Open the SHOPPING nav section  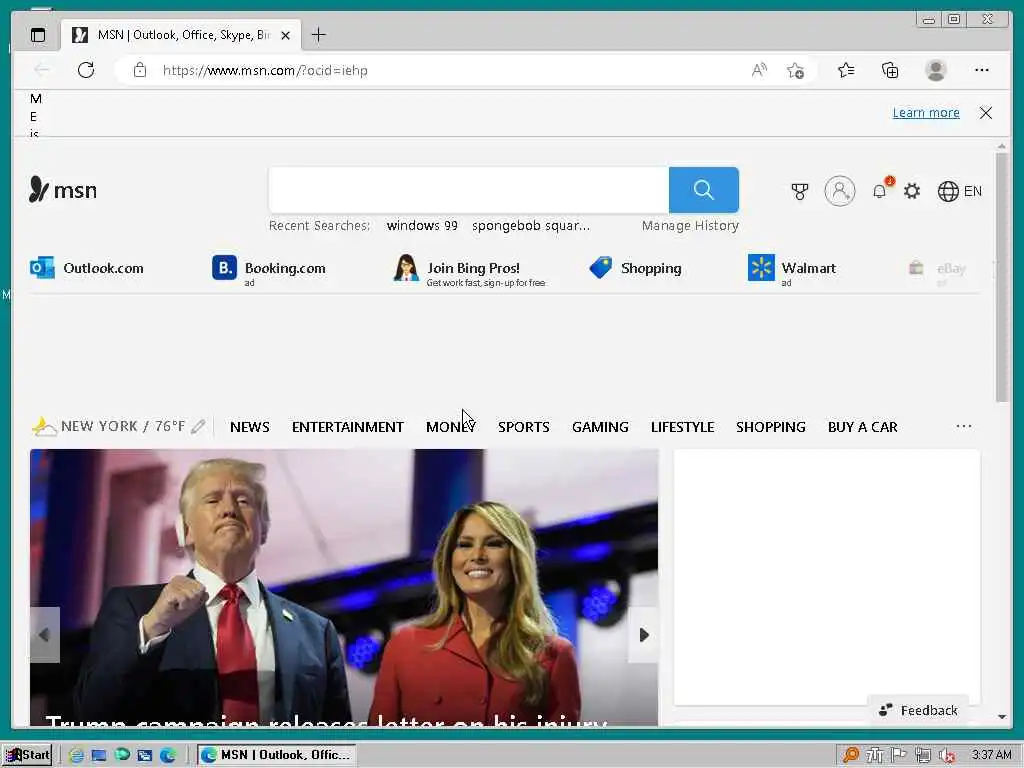(x=771, y=427)
